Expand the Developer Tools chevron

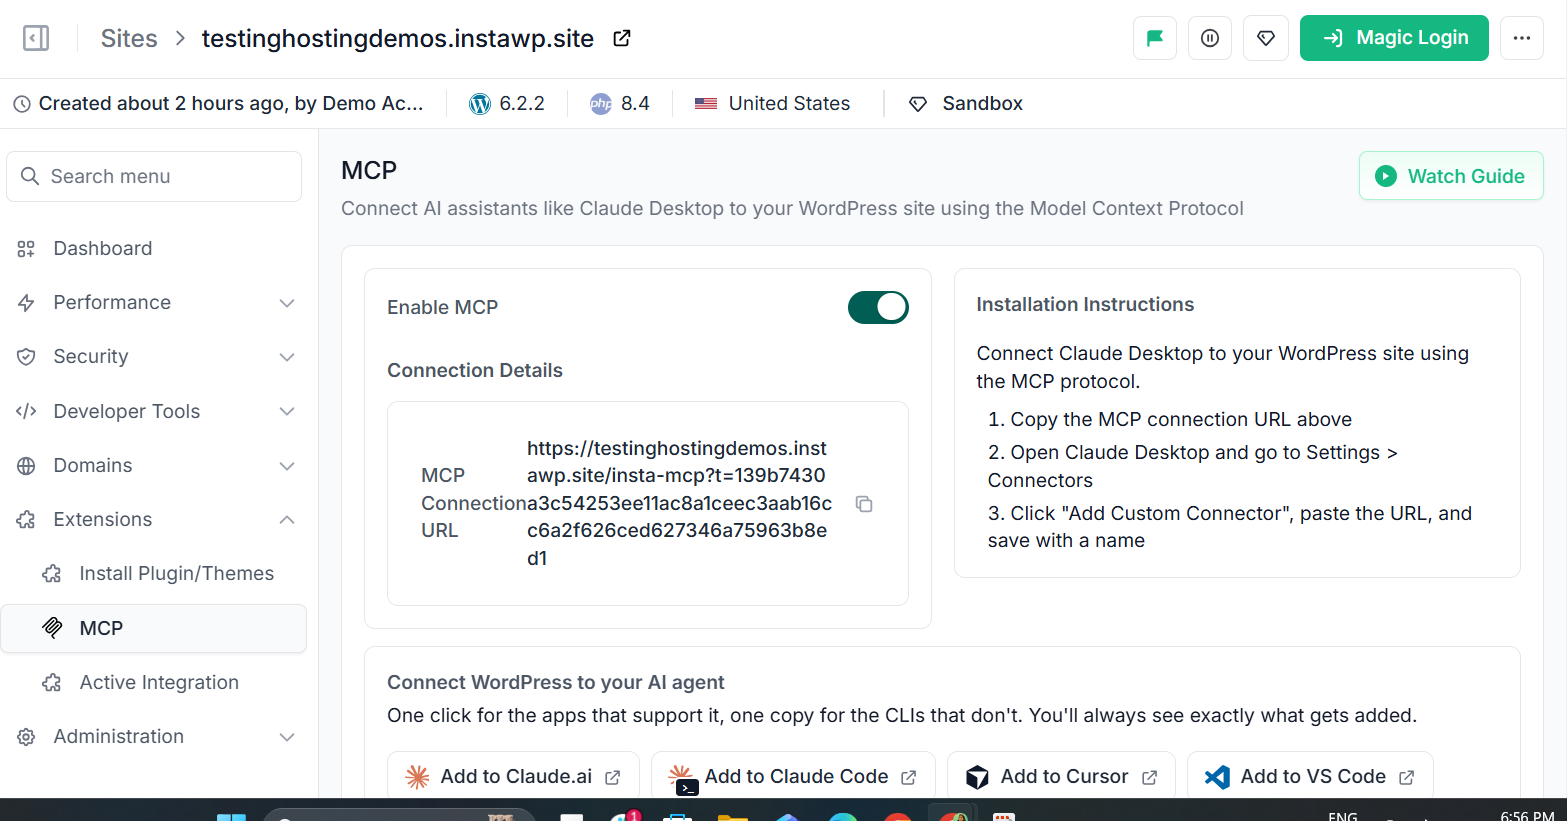[287, 411]
